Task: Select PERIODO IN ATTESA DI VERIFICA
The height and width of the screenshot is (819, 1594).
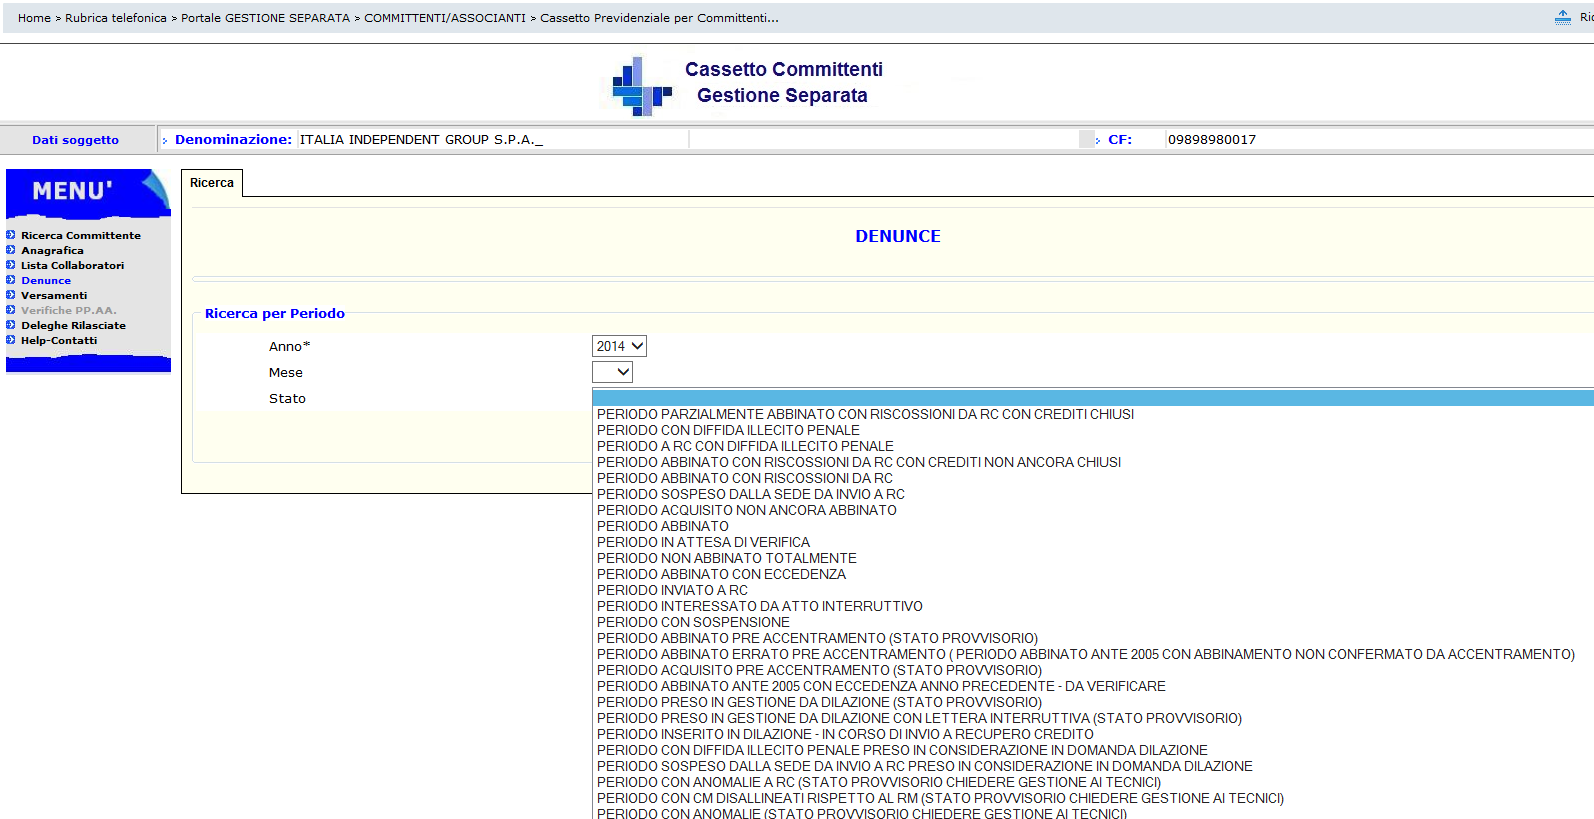Action: pyautogui.click(x=1093, y=542)
